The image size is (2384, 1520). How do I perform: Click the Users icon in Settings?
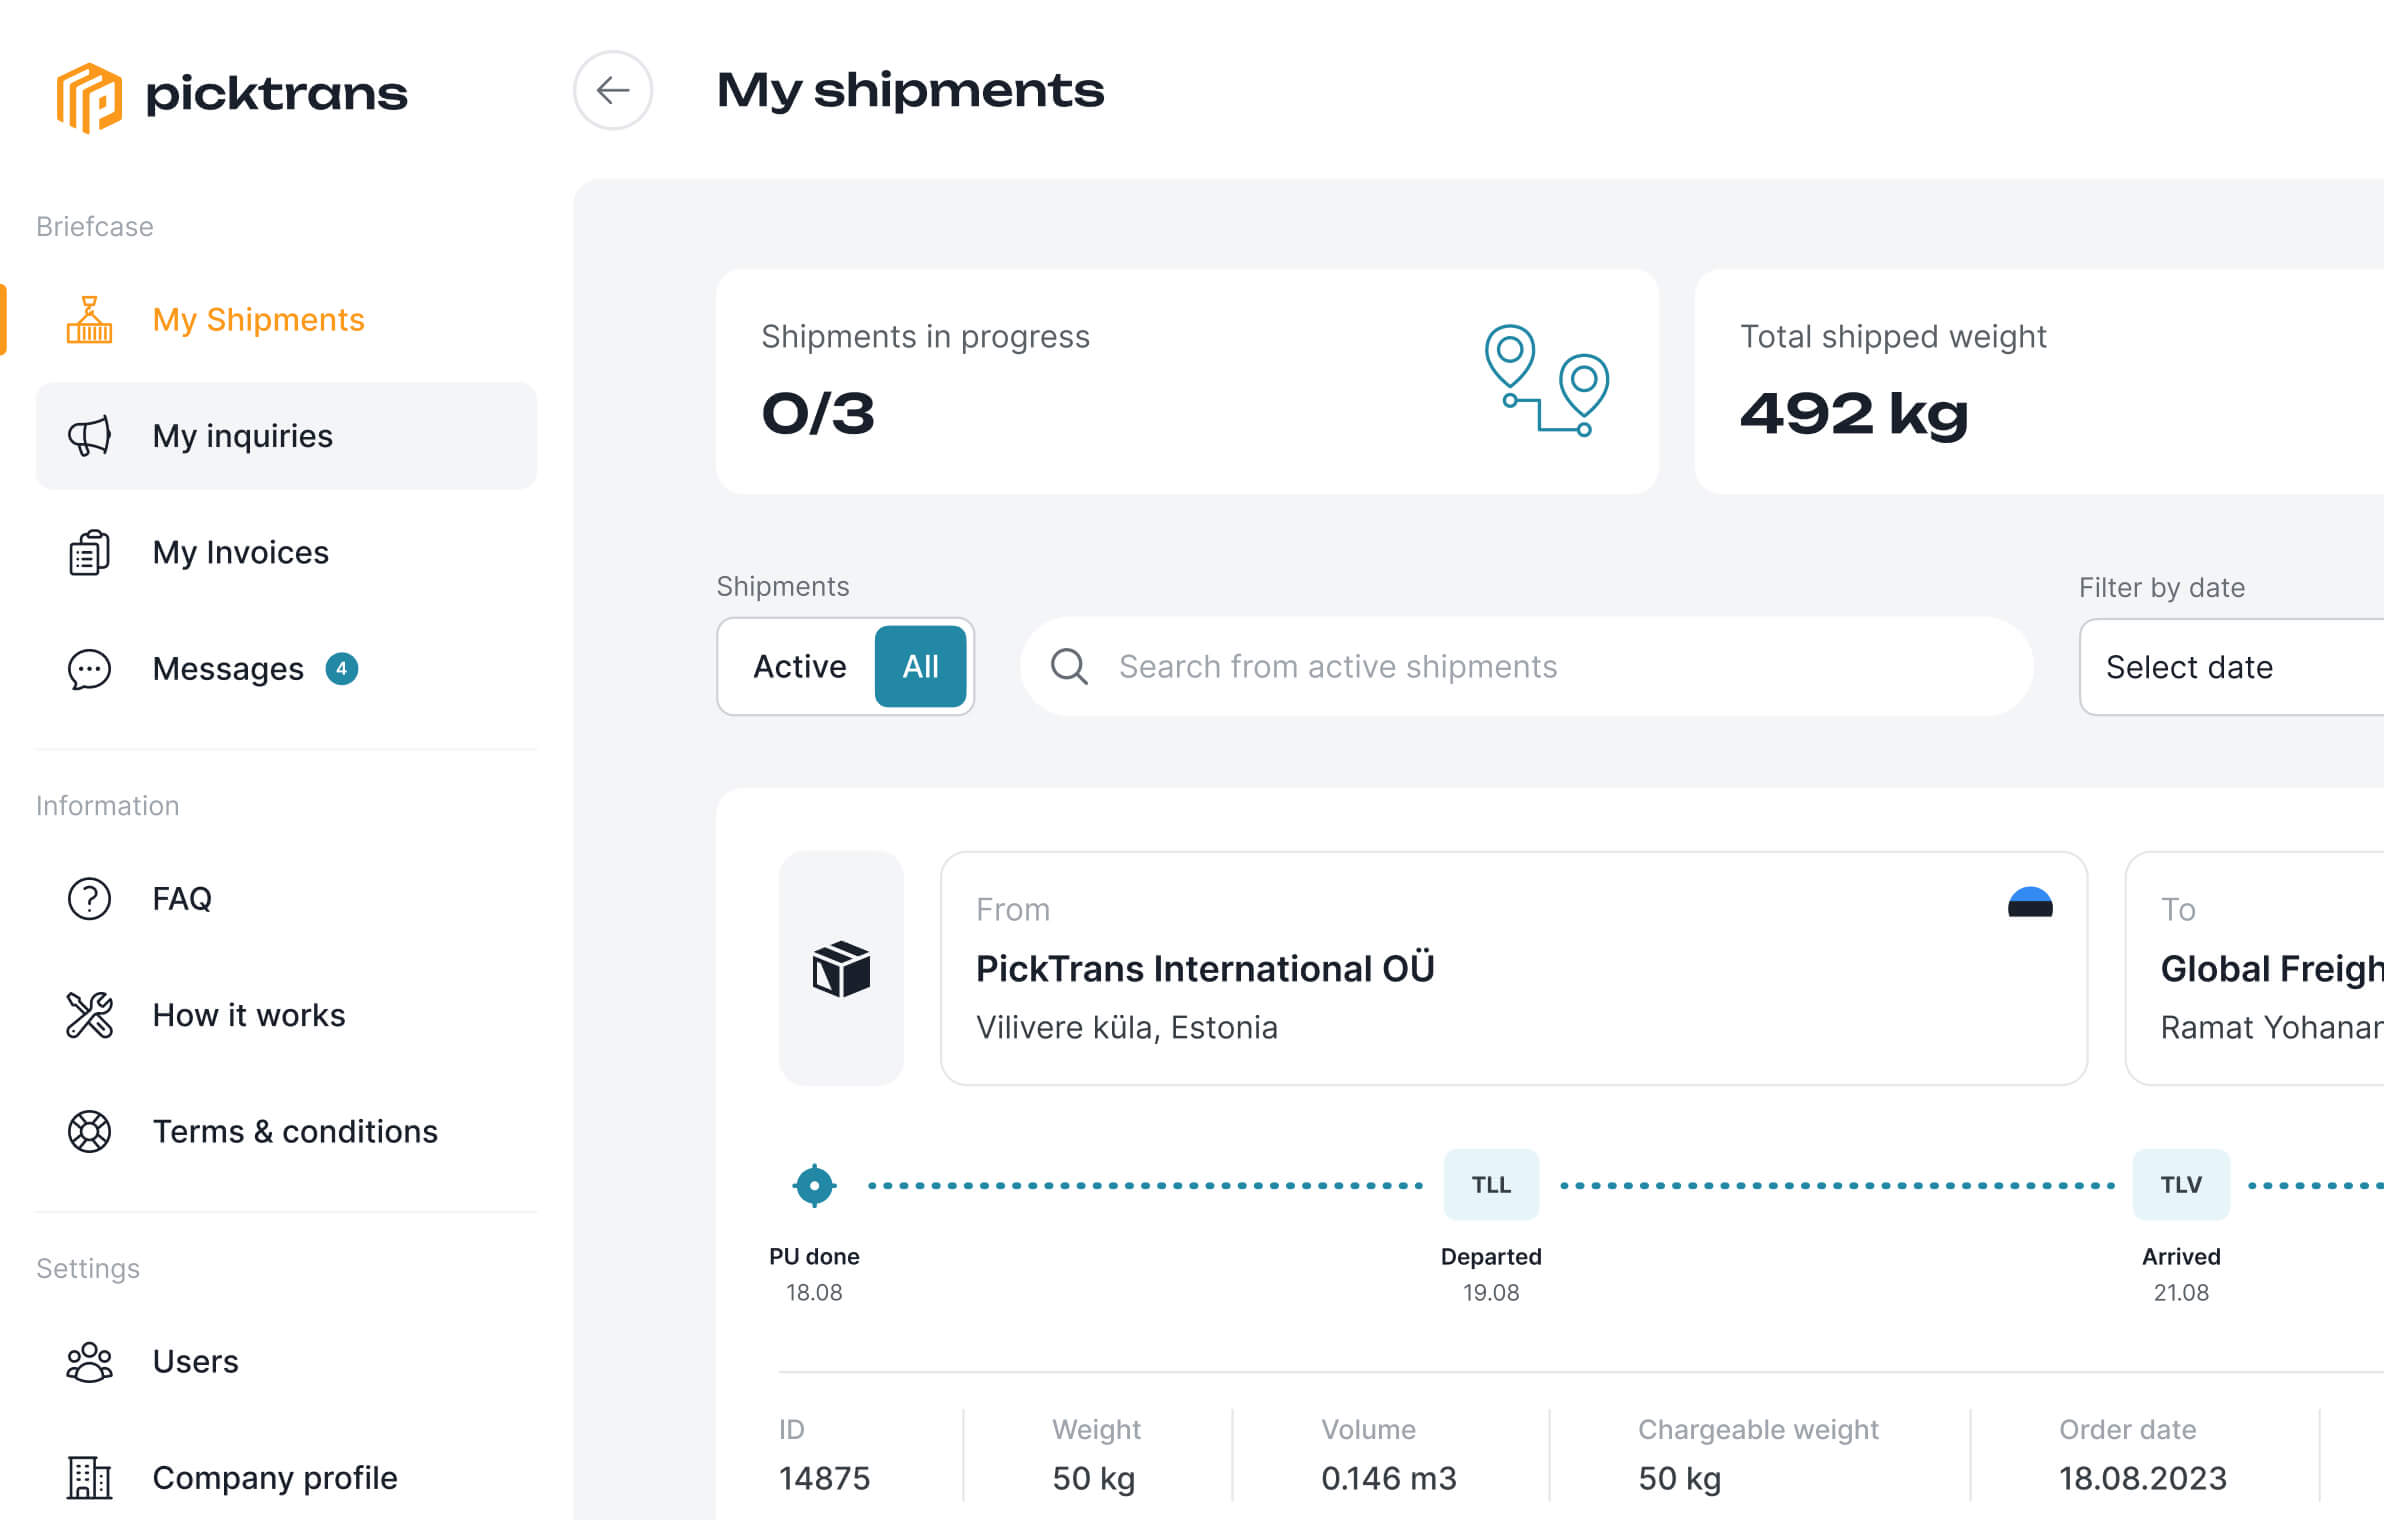89,1361
